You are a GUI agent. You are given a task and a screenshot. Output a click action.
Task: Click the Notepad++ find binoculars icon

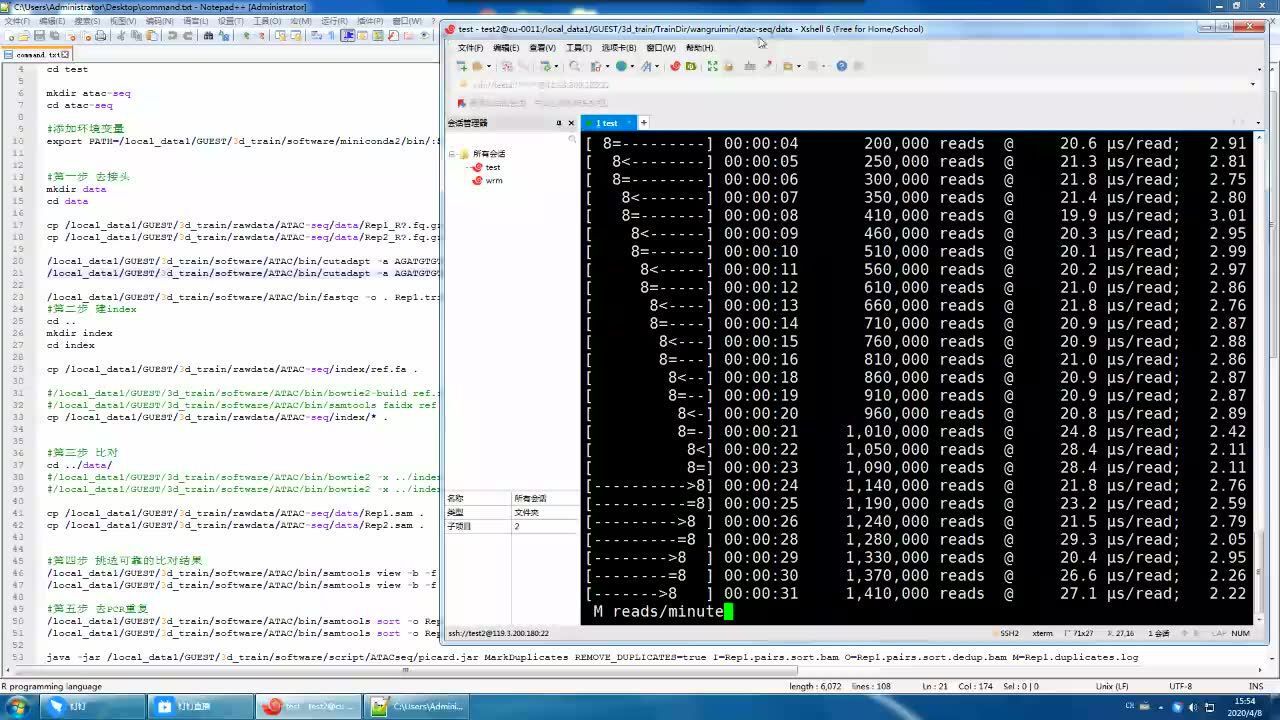point(208,35)
